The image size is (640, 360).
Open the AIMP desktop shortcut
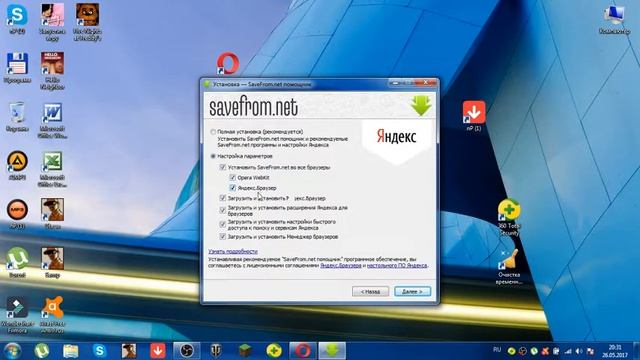(17, 165)
